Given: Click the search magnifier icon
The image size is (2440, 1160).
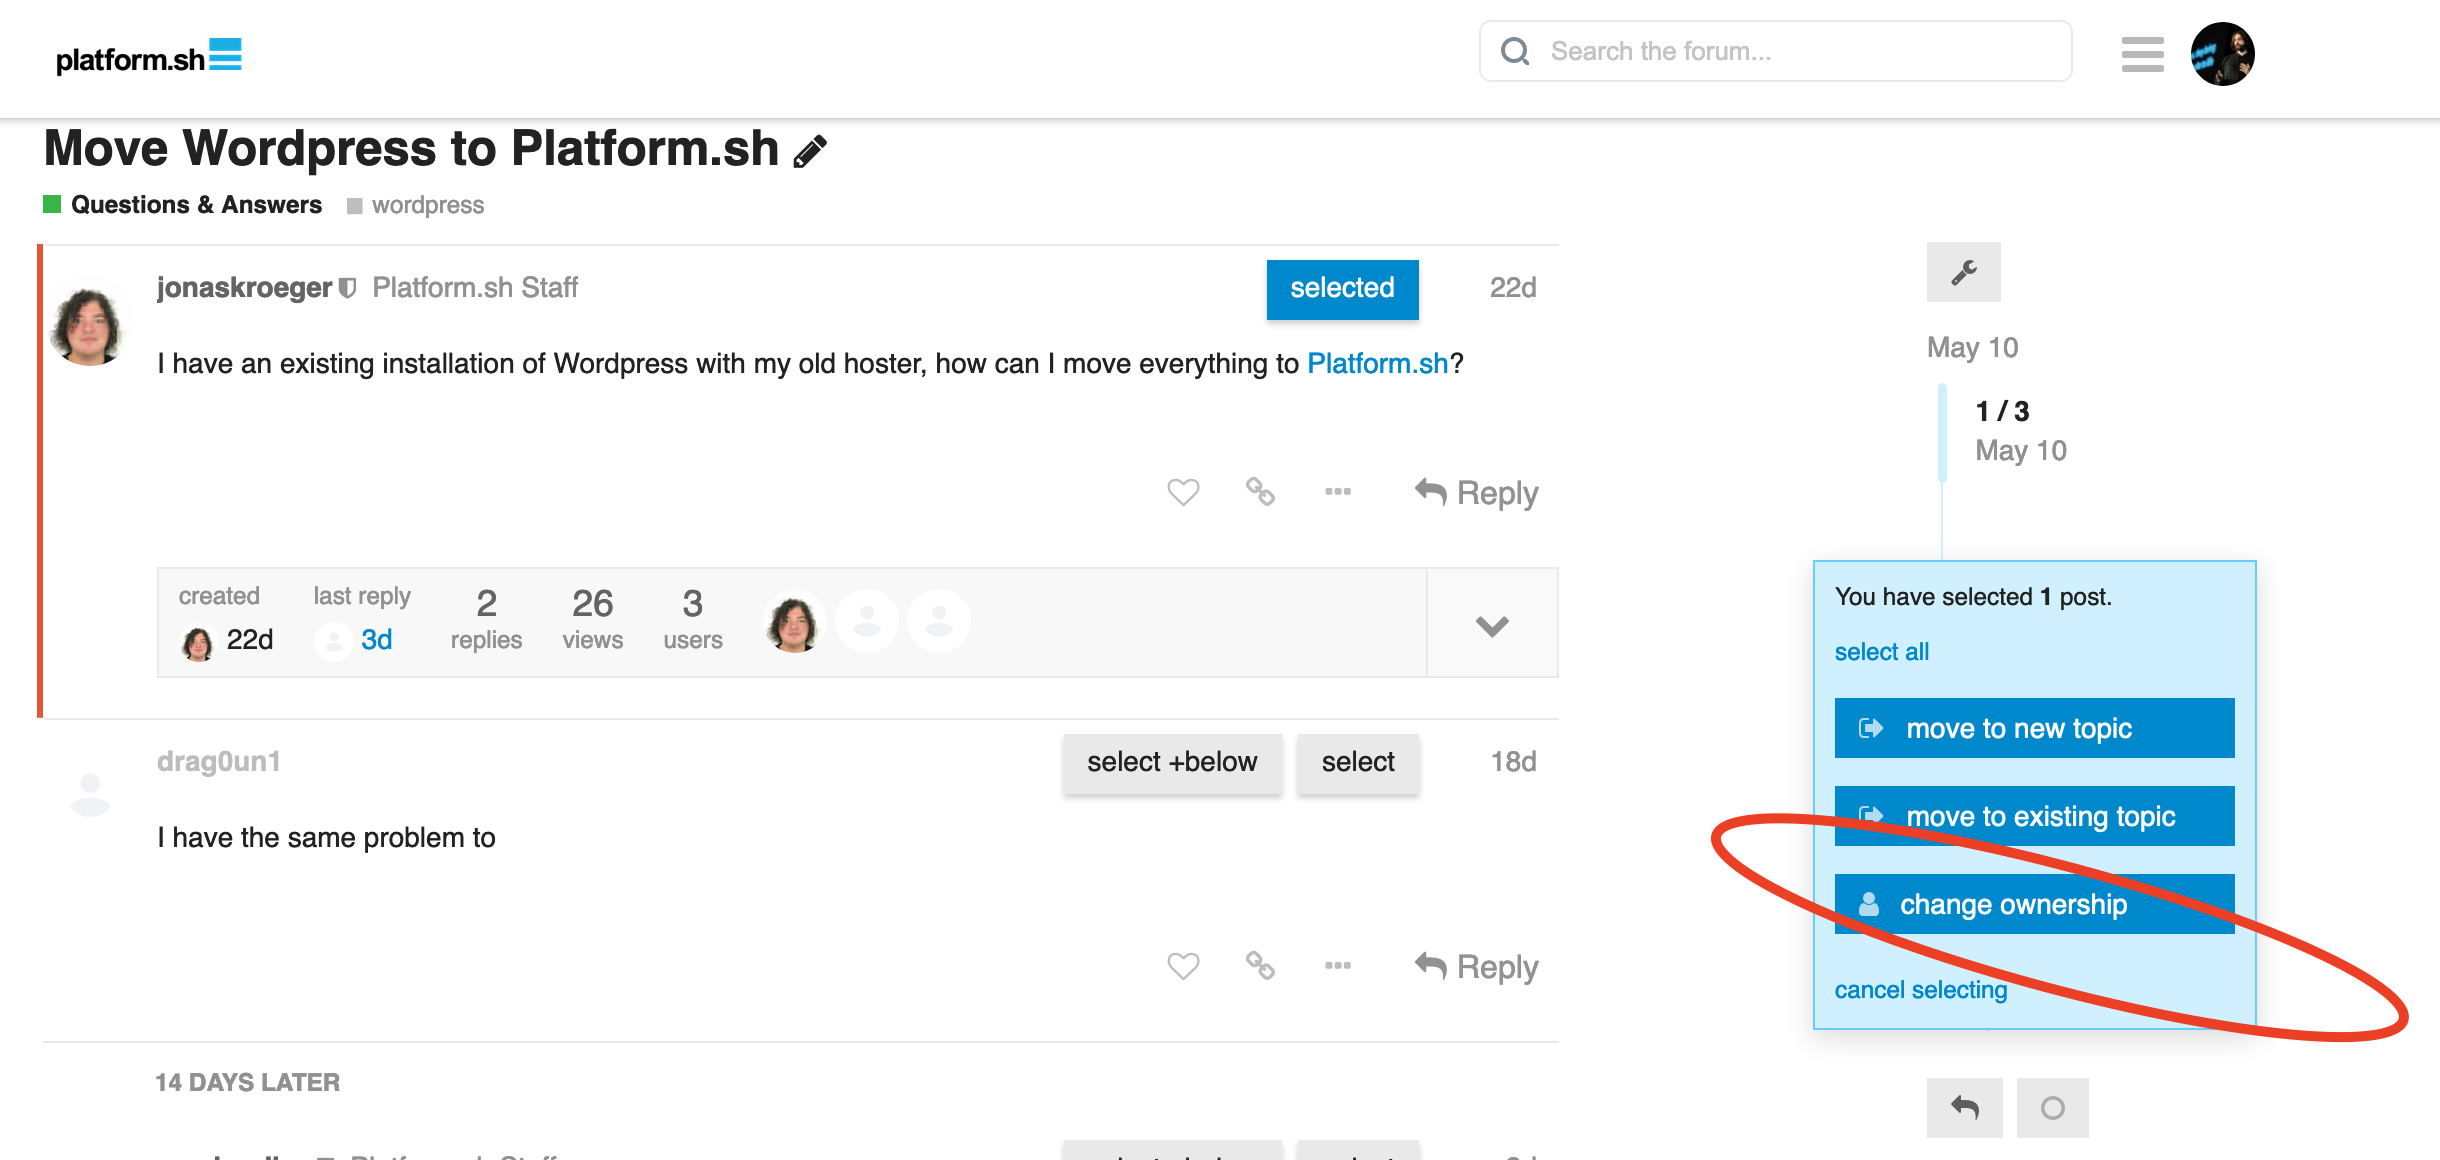Looking at the screenshot, I should coord(1515,51).
